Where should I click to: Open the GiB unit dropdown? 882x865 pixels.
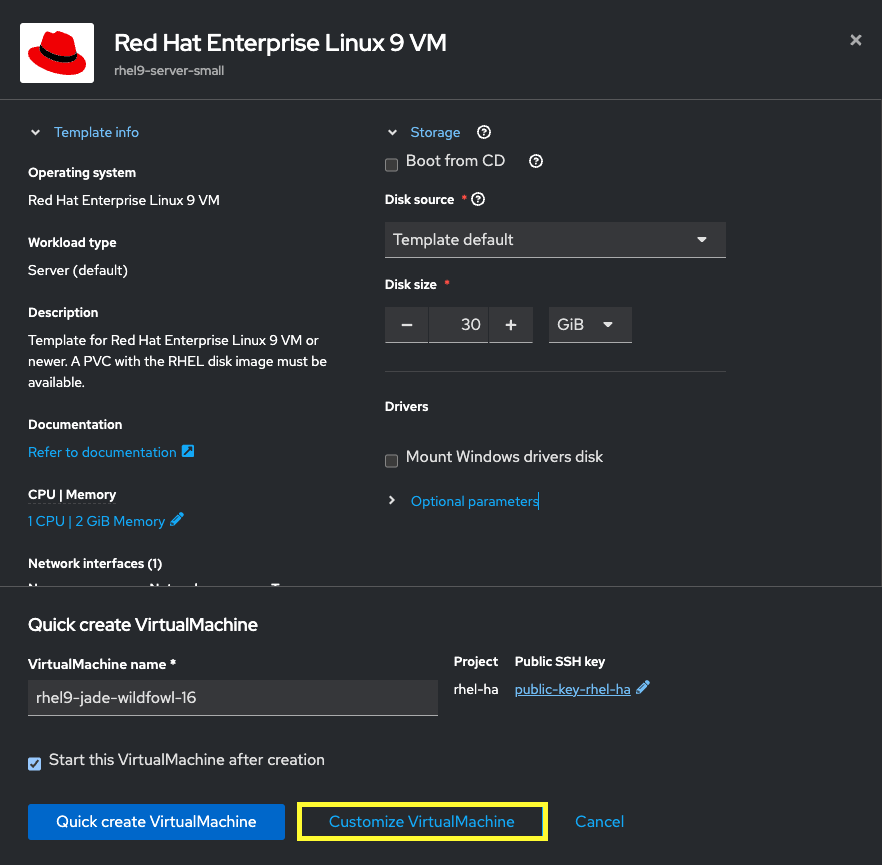(x=590, y=324)
